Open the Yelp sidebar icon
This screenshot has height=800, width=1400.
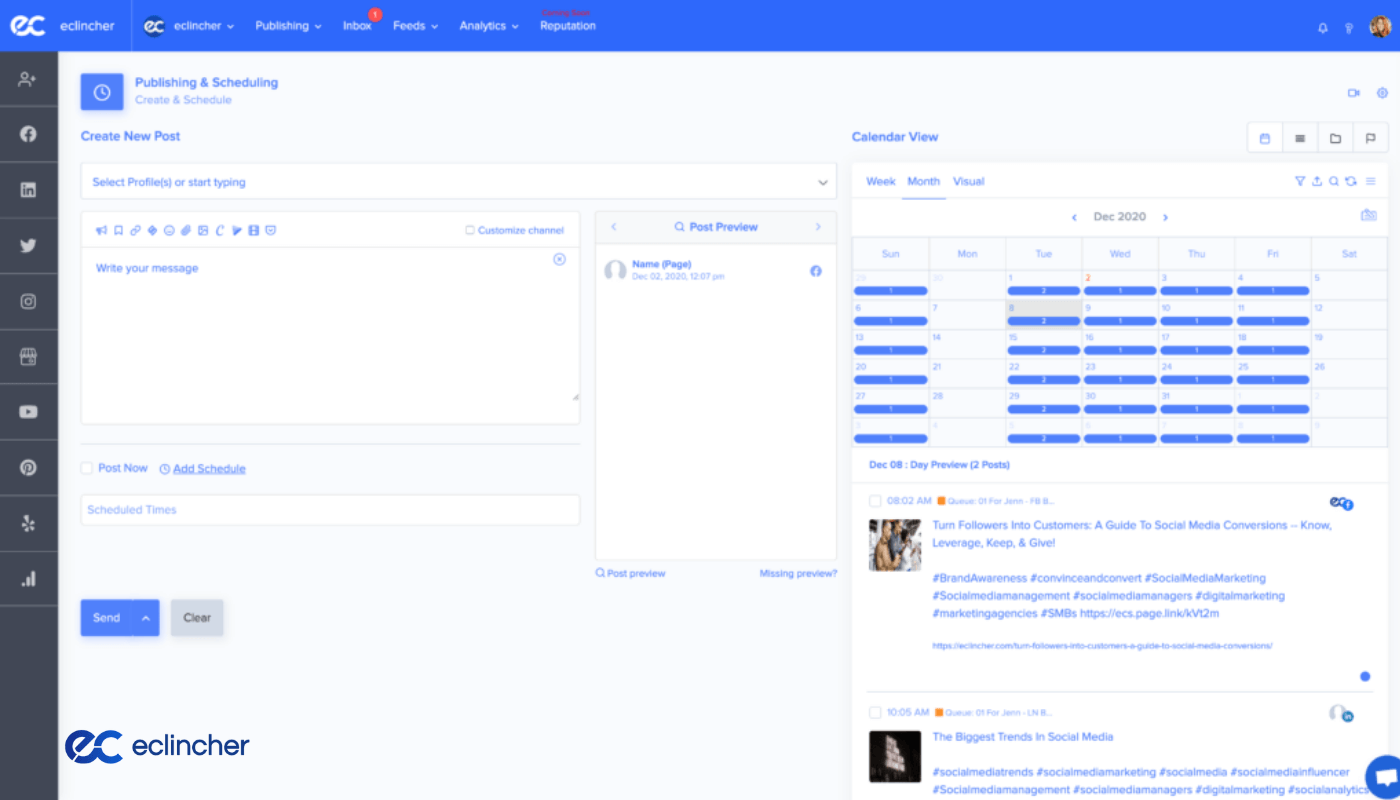[28, 523]
